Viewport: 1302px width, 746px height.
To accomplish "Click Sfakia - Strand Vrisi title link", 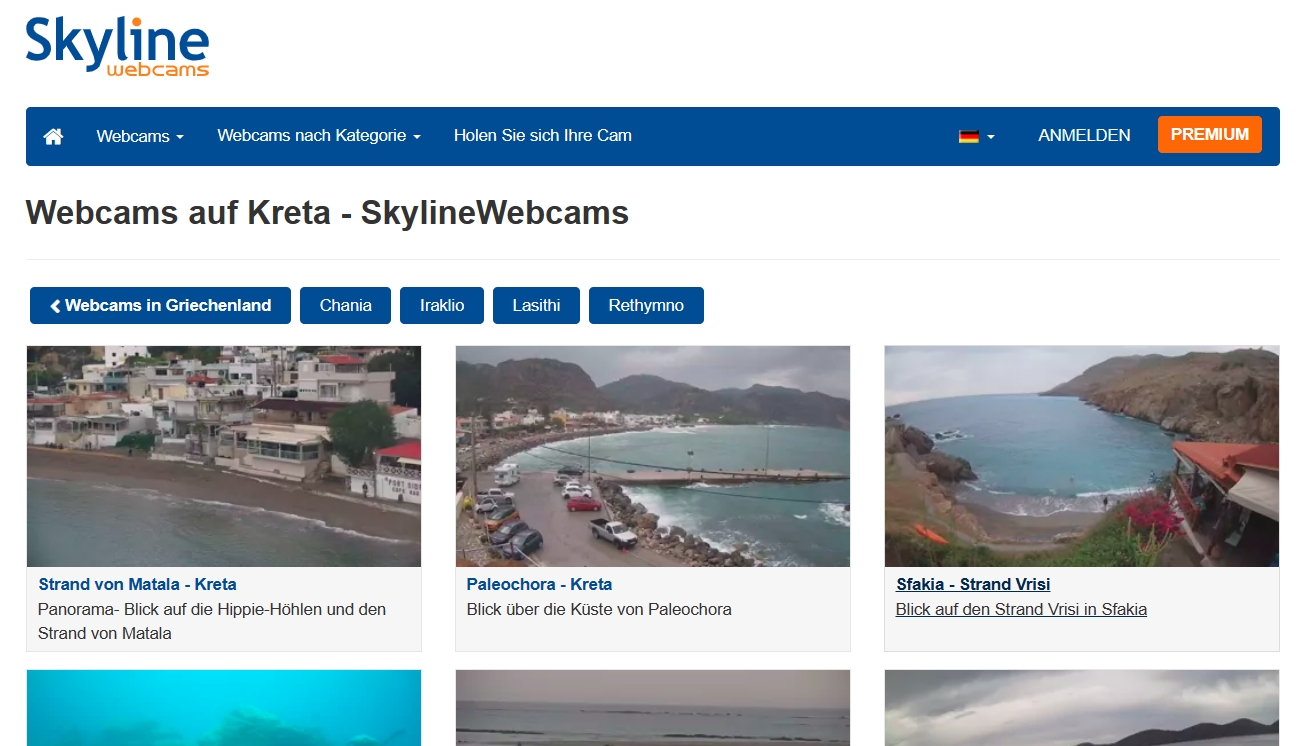I will 973,584.
